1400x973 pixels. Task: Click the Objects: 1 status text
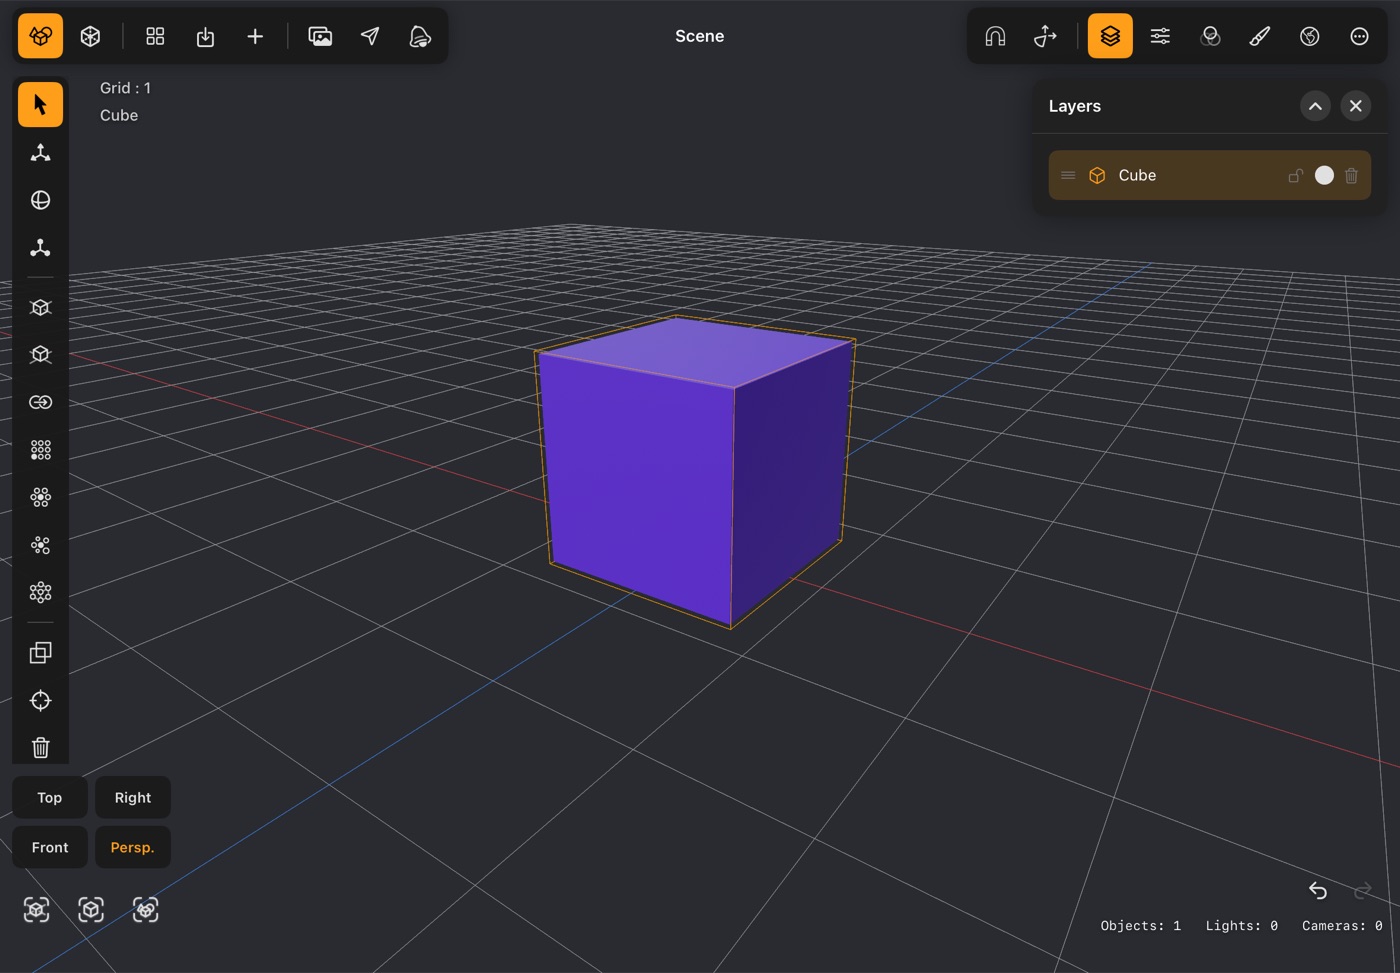1140,926
